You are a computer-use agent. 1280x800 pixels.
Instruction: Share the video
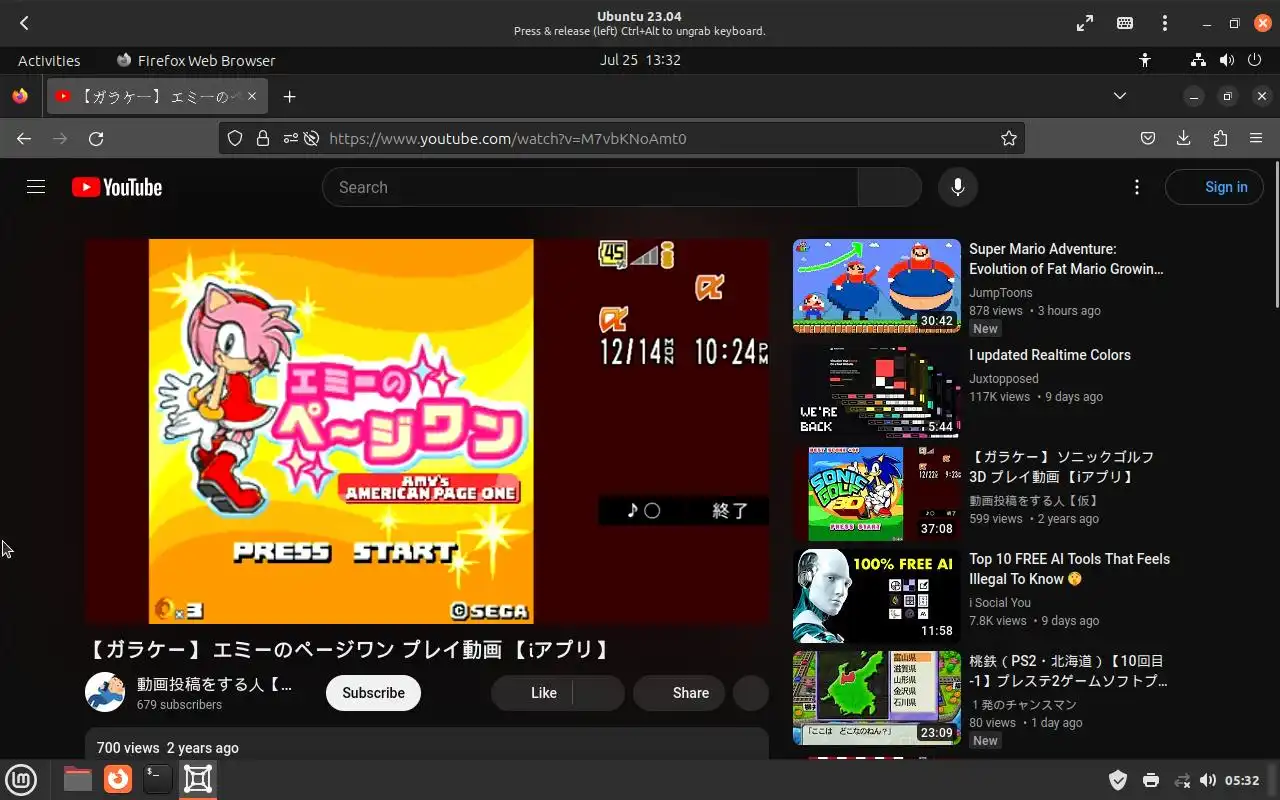[679, 693]
